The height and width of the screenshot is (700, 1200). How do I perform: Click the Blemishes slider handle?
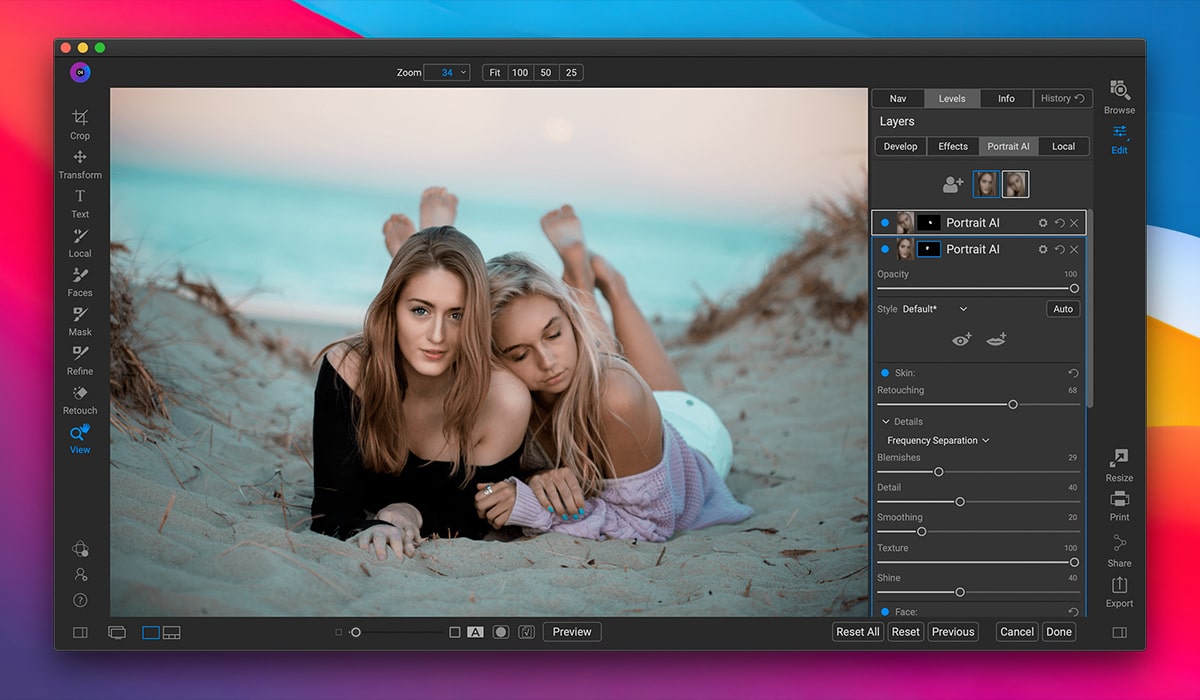[938, 472]
